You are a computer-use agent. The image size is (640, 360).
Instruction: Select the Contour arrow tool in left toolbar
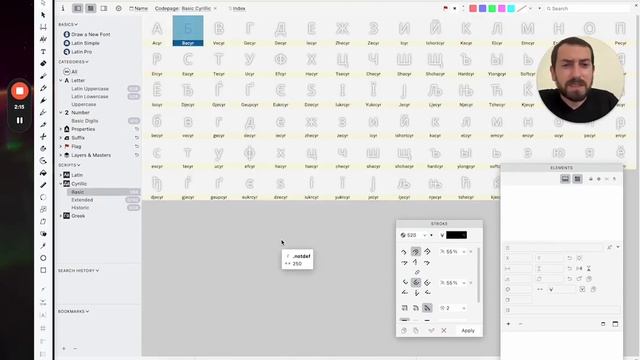click(43, 15)
